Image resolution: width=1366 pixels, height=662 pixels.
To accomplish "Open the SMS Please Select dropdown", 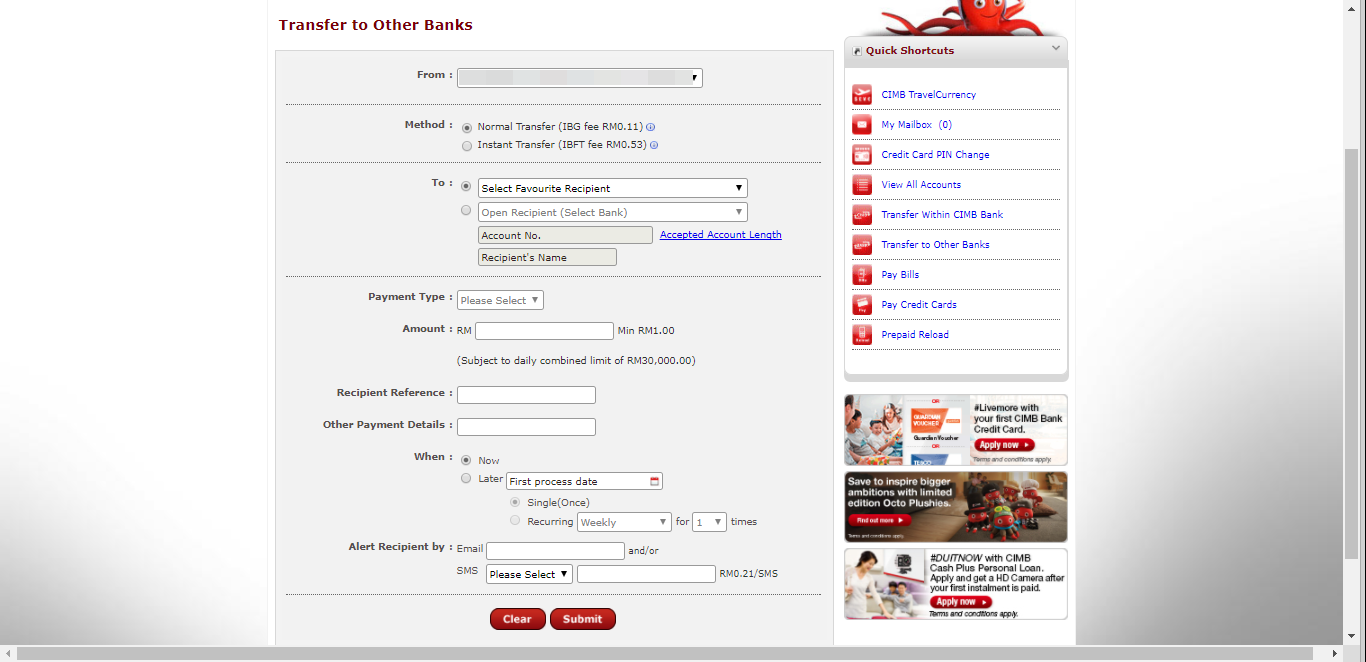I will [529, 574].
